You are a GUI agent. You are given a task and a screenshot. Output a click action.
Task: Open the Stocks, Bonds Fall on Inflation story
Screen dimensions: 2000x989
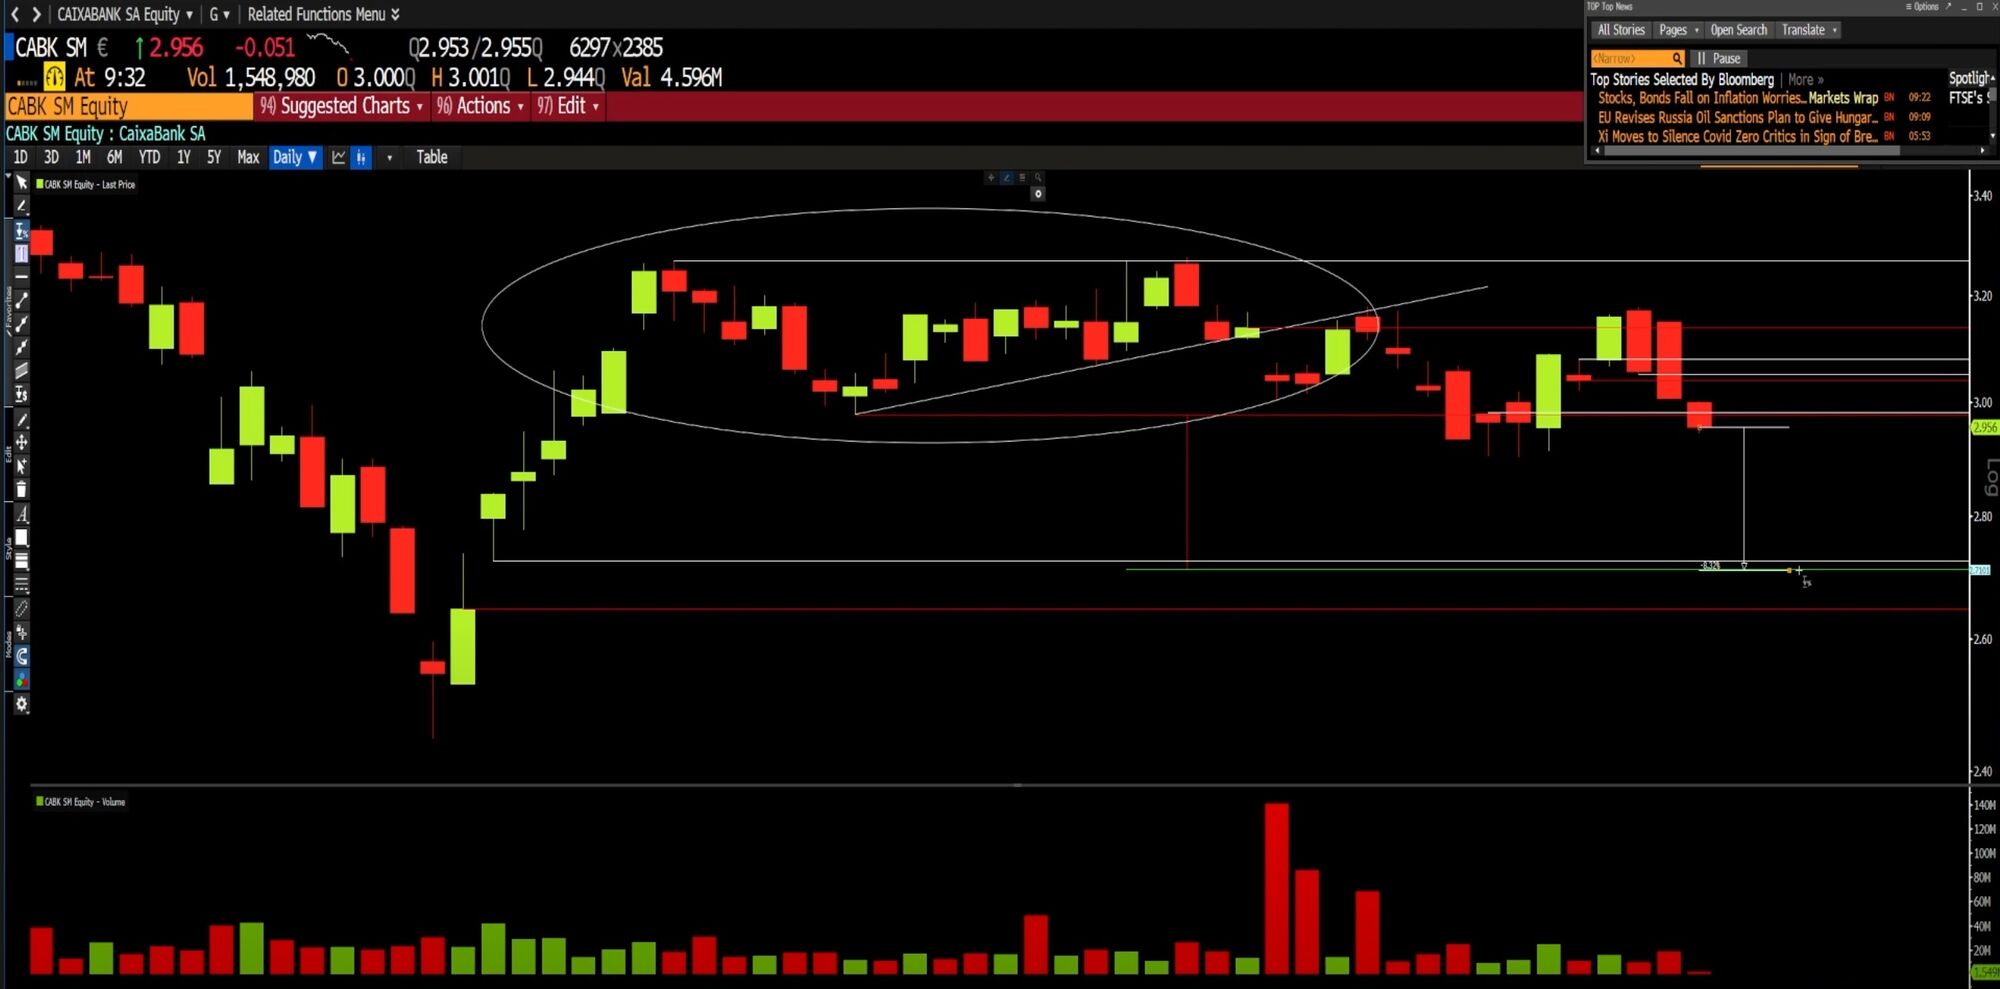[x=1738, y=98]
